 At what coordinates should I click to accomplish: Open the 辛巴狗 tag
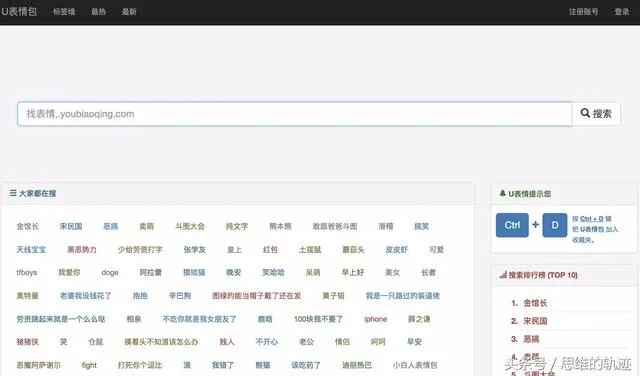pyautogui.click(x=180, y=296)
